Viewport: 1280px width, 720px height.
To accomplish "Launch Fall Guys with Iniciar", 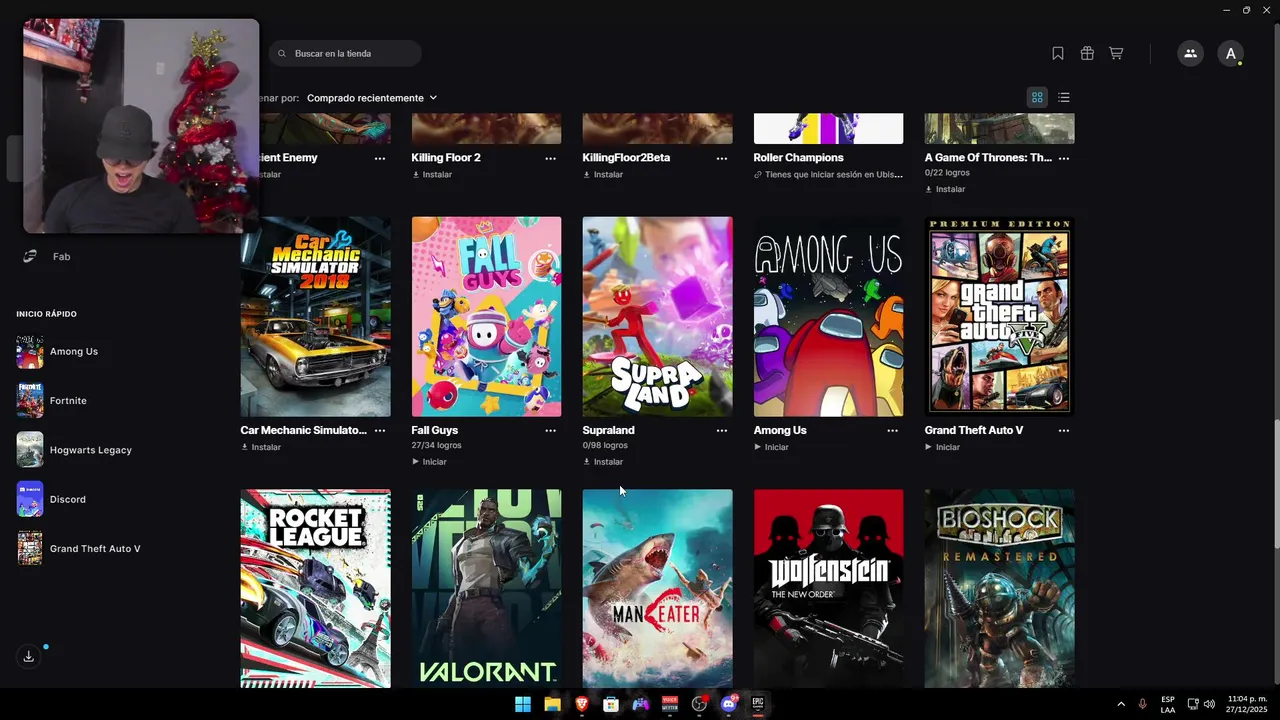I will (429, 462).
